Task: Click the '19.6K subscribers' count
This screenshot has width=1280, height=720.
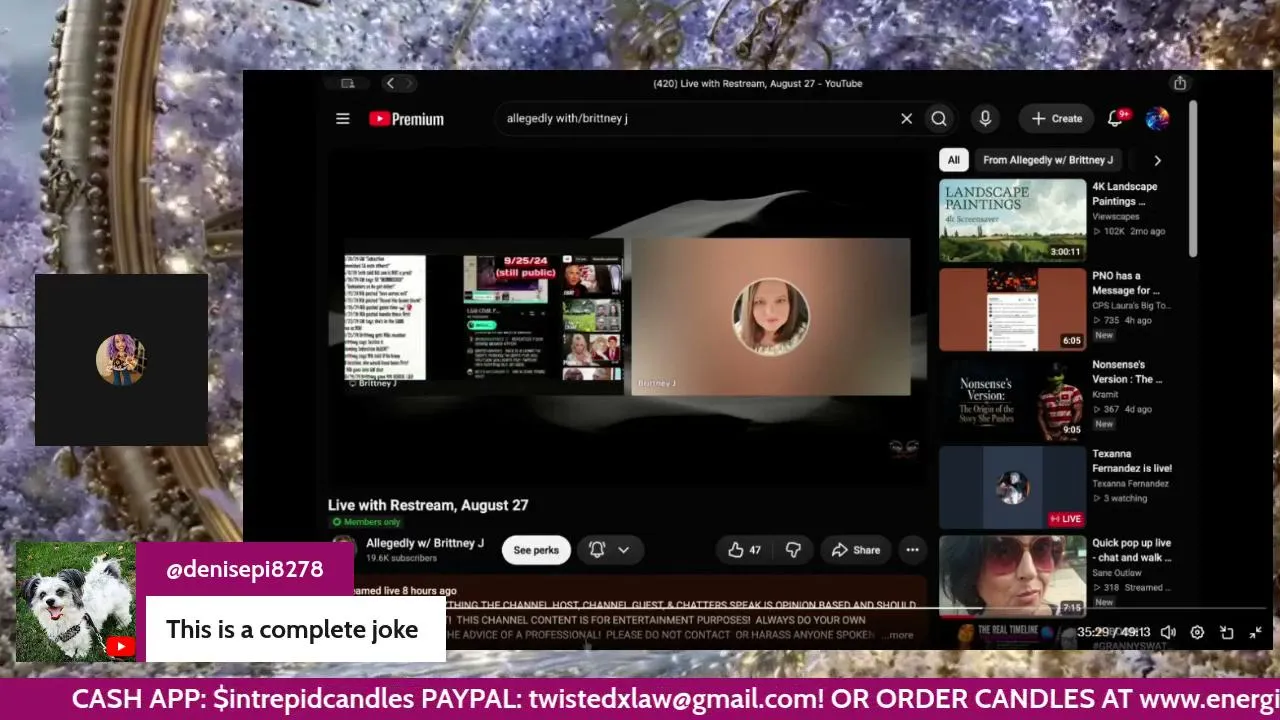Action: (x=401, y=558)
